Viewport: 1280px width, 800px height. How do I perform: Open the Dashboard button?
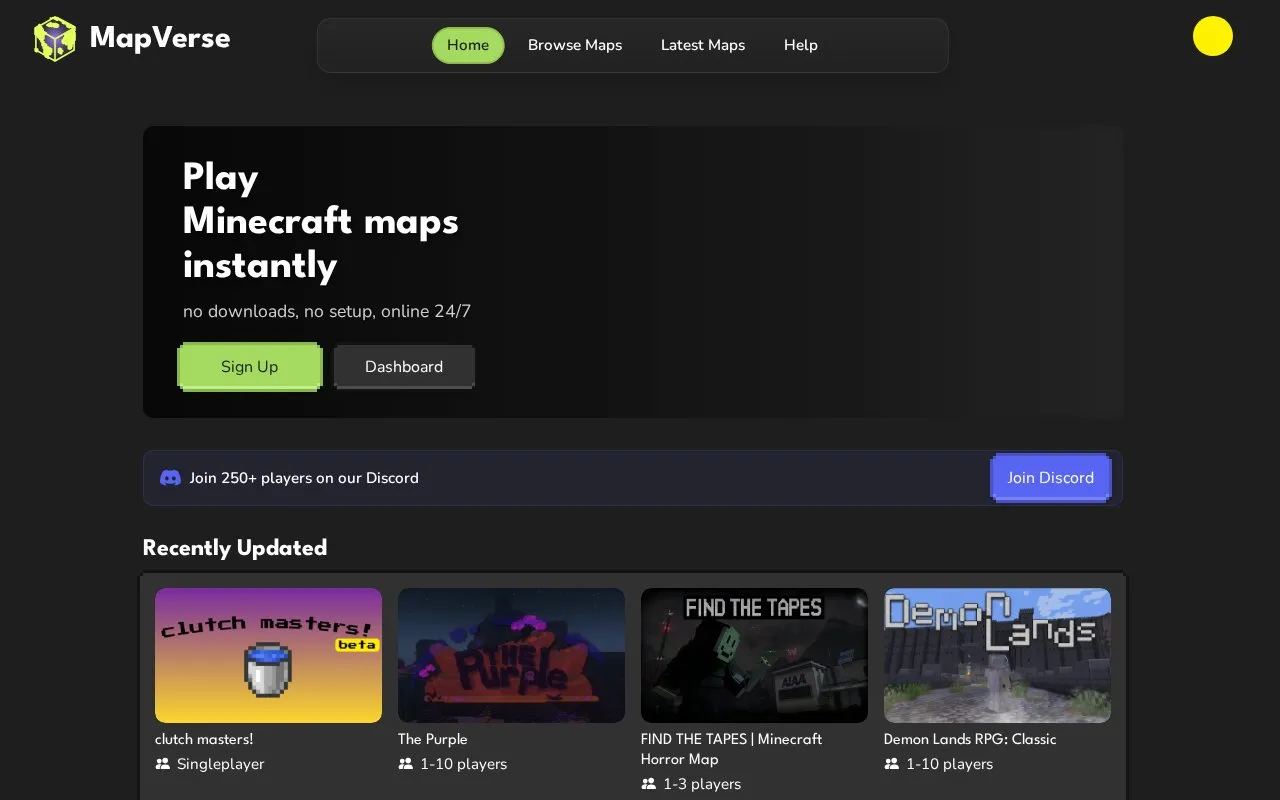click(404, 367)
